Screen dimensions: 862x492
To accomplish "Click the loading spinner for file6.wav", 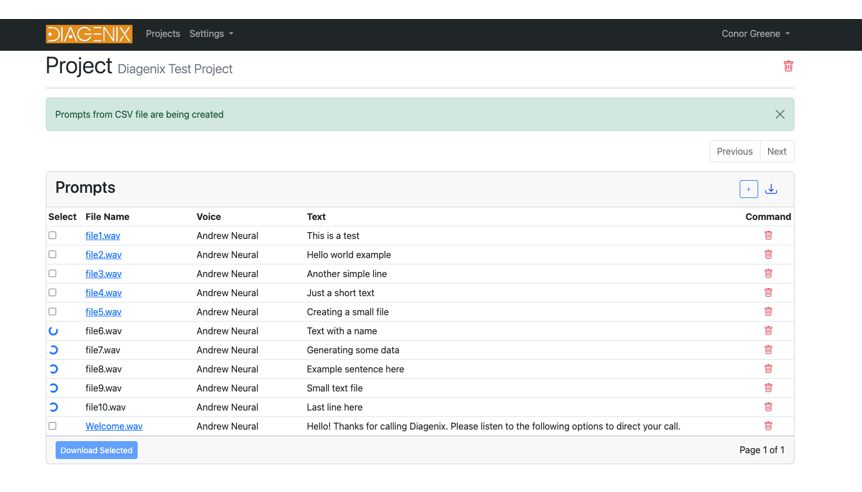I will coord(53,331).
